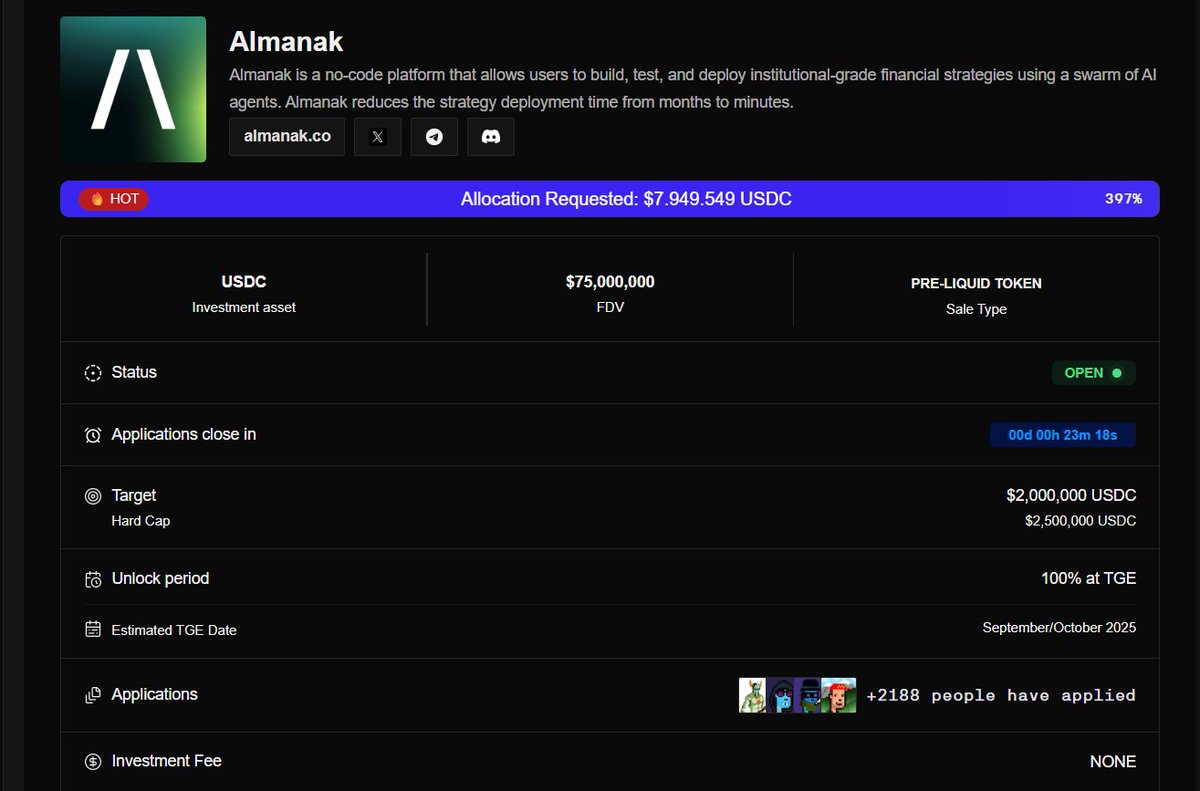Click the second applicant avatar (blue punk)

[x=780, y=695]
